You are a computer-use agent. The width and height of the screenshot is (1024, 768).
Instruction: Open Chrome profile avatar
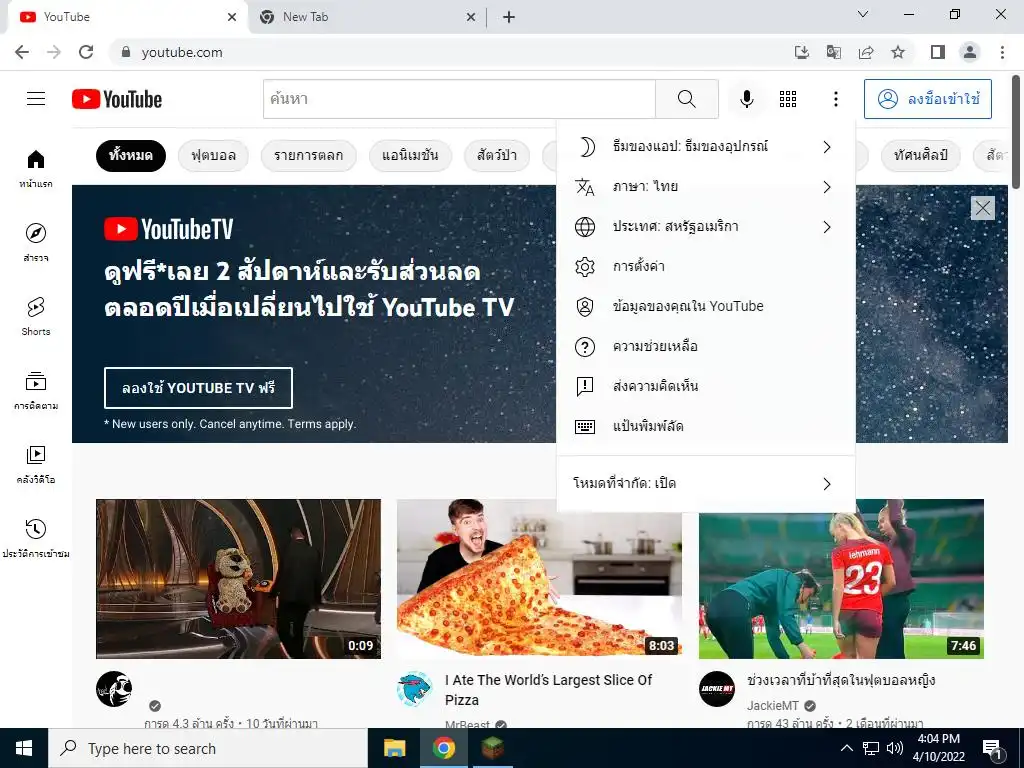click(x=970, y=52)
